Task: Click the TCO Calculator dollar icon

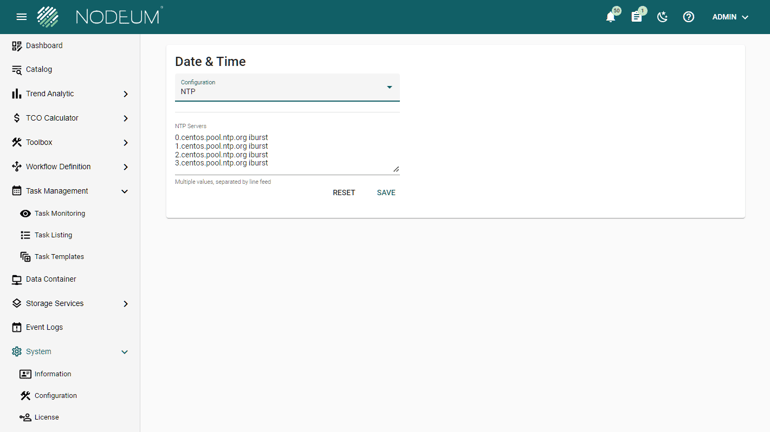Action: (17, 118)
